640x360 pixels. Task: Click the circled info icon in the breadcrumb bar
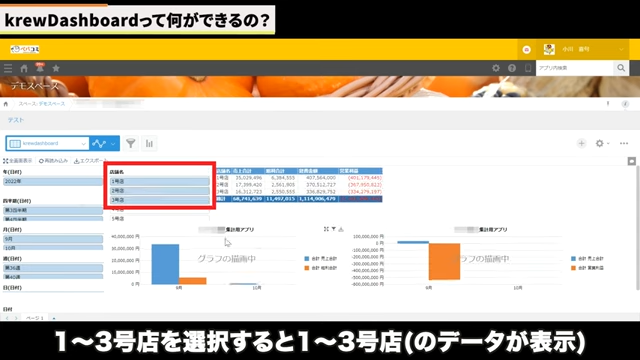[x=625, y=104]
